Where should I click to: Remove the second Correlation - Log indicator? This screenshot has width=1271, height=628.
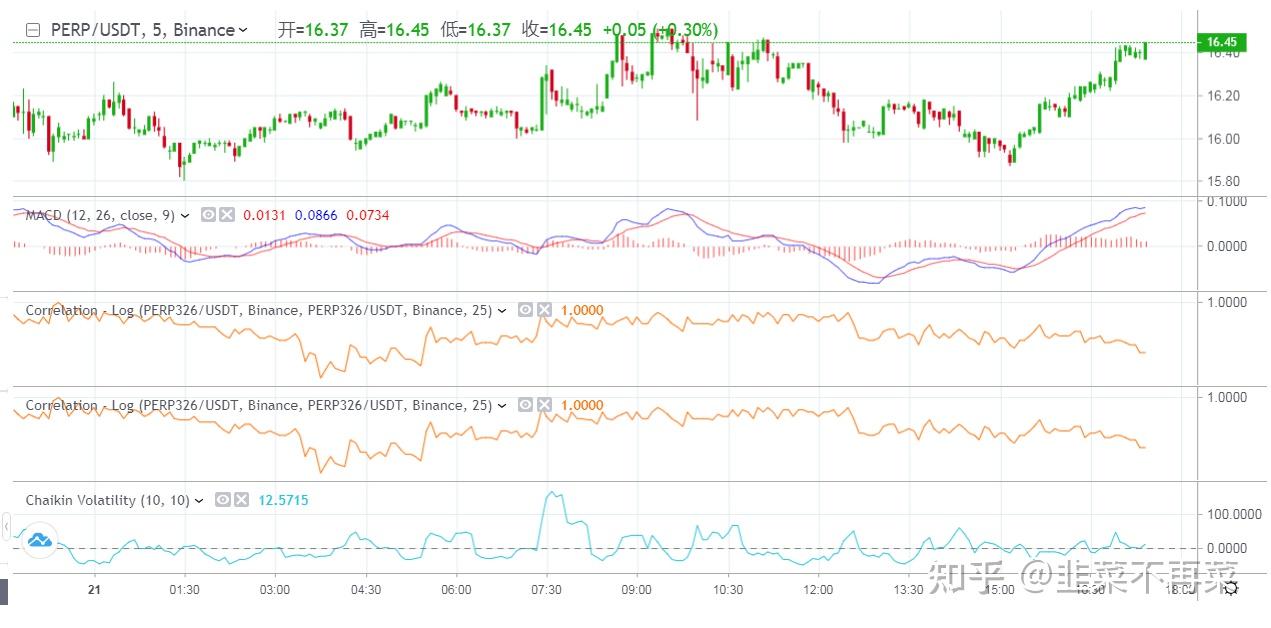544,405
